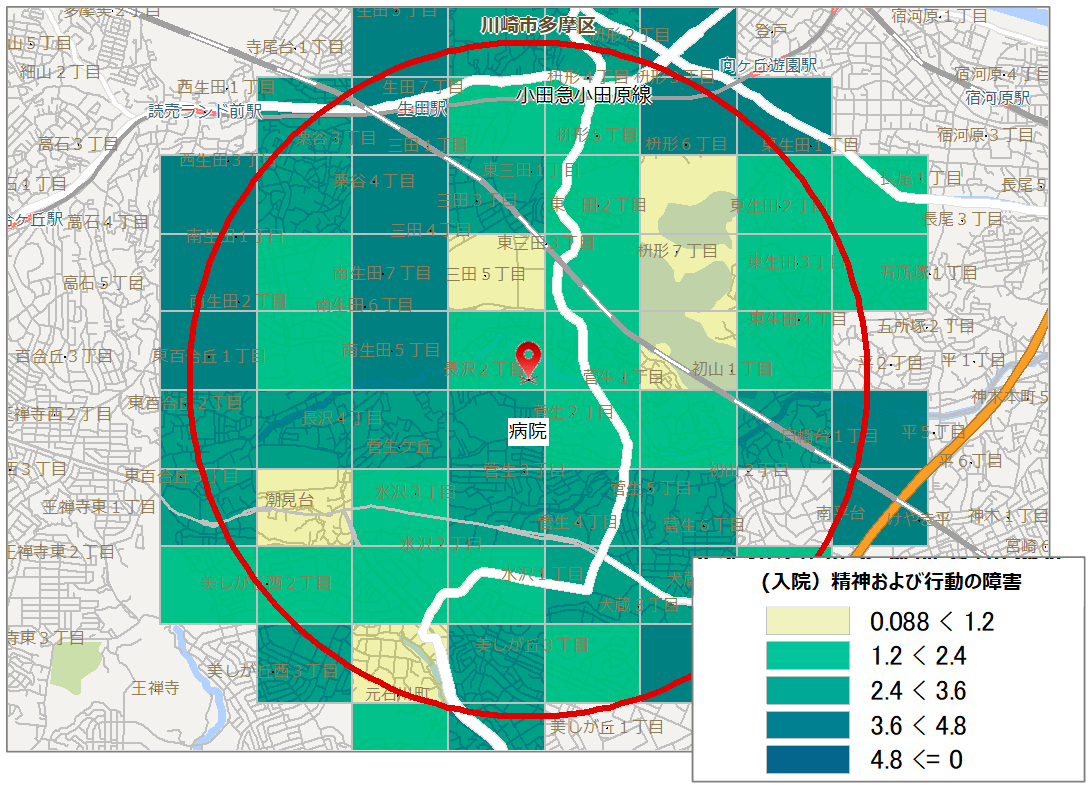This screenshot has height=788, width=1091.
Task: Click the 潮見台 area label
Action: click(x=289, y=499)
